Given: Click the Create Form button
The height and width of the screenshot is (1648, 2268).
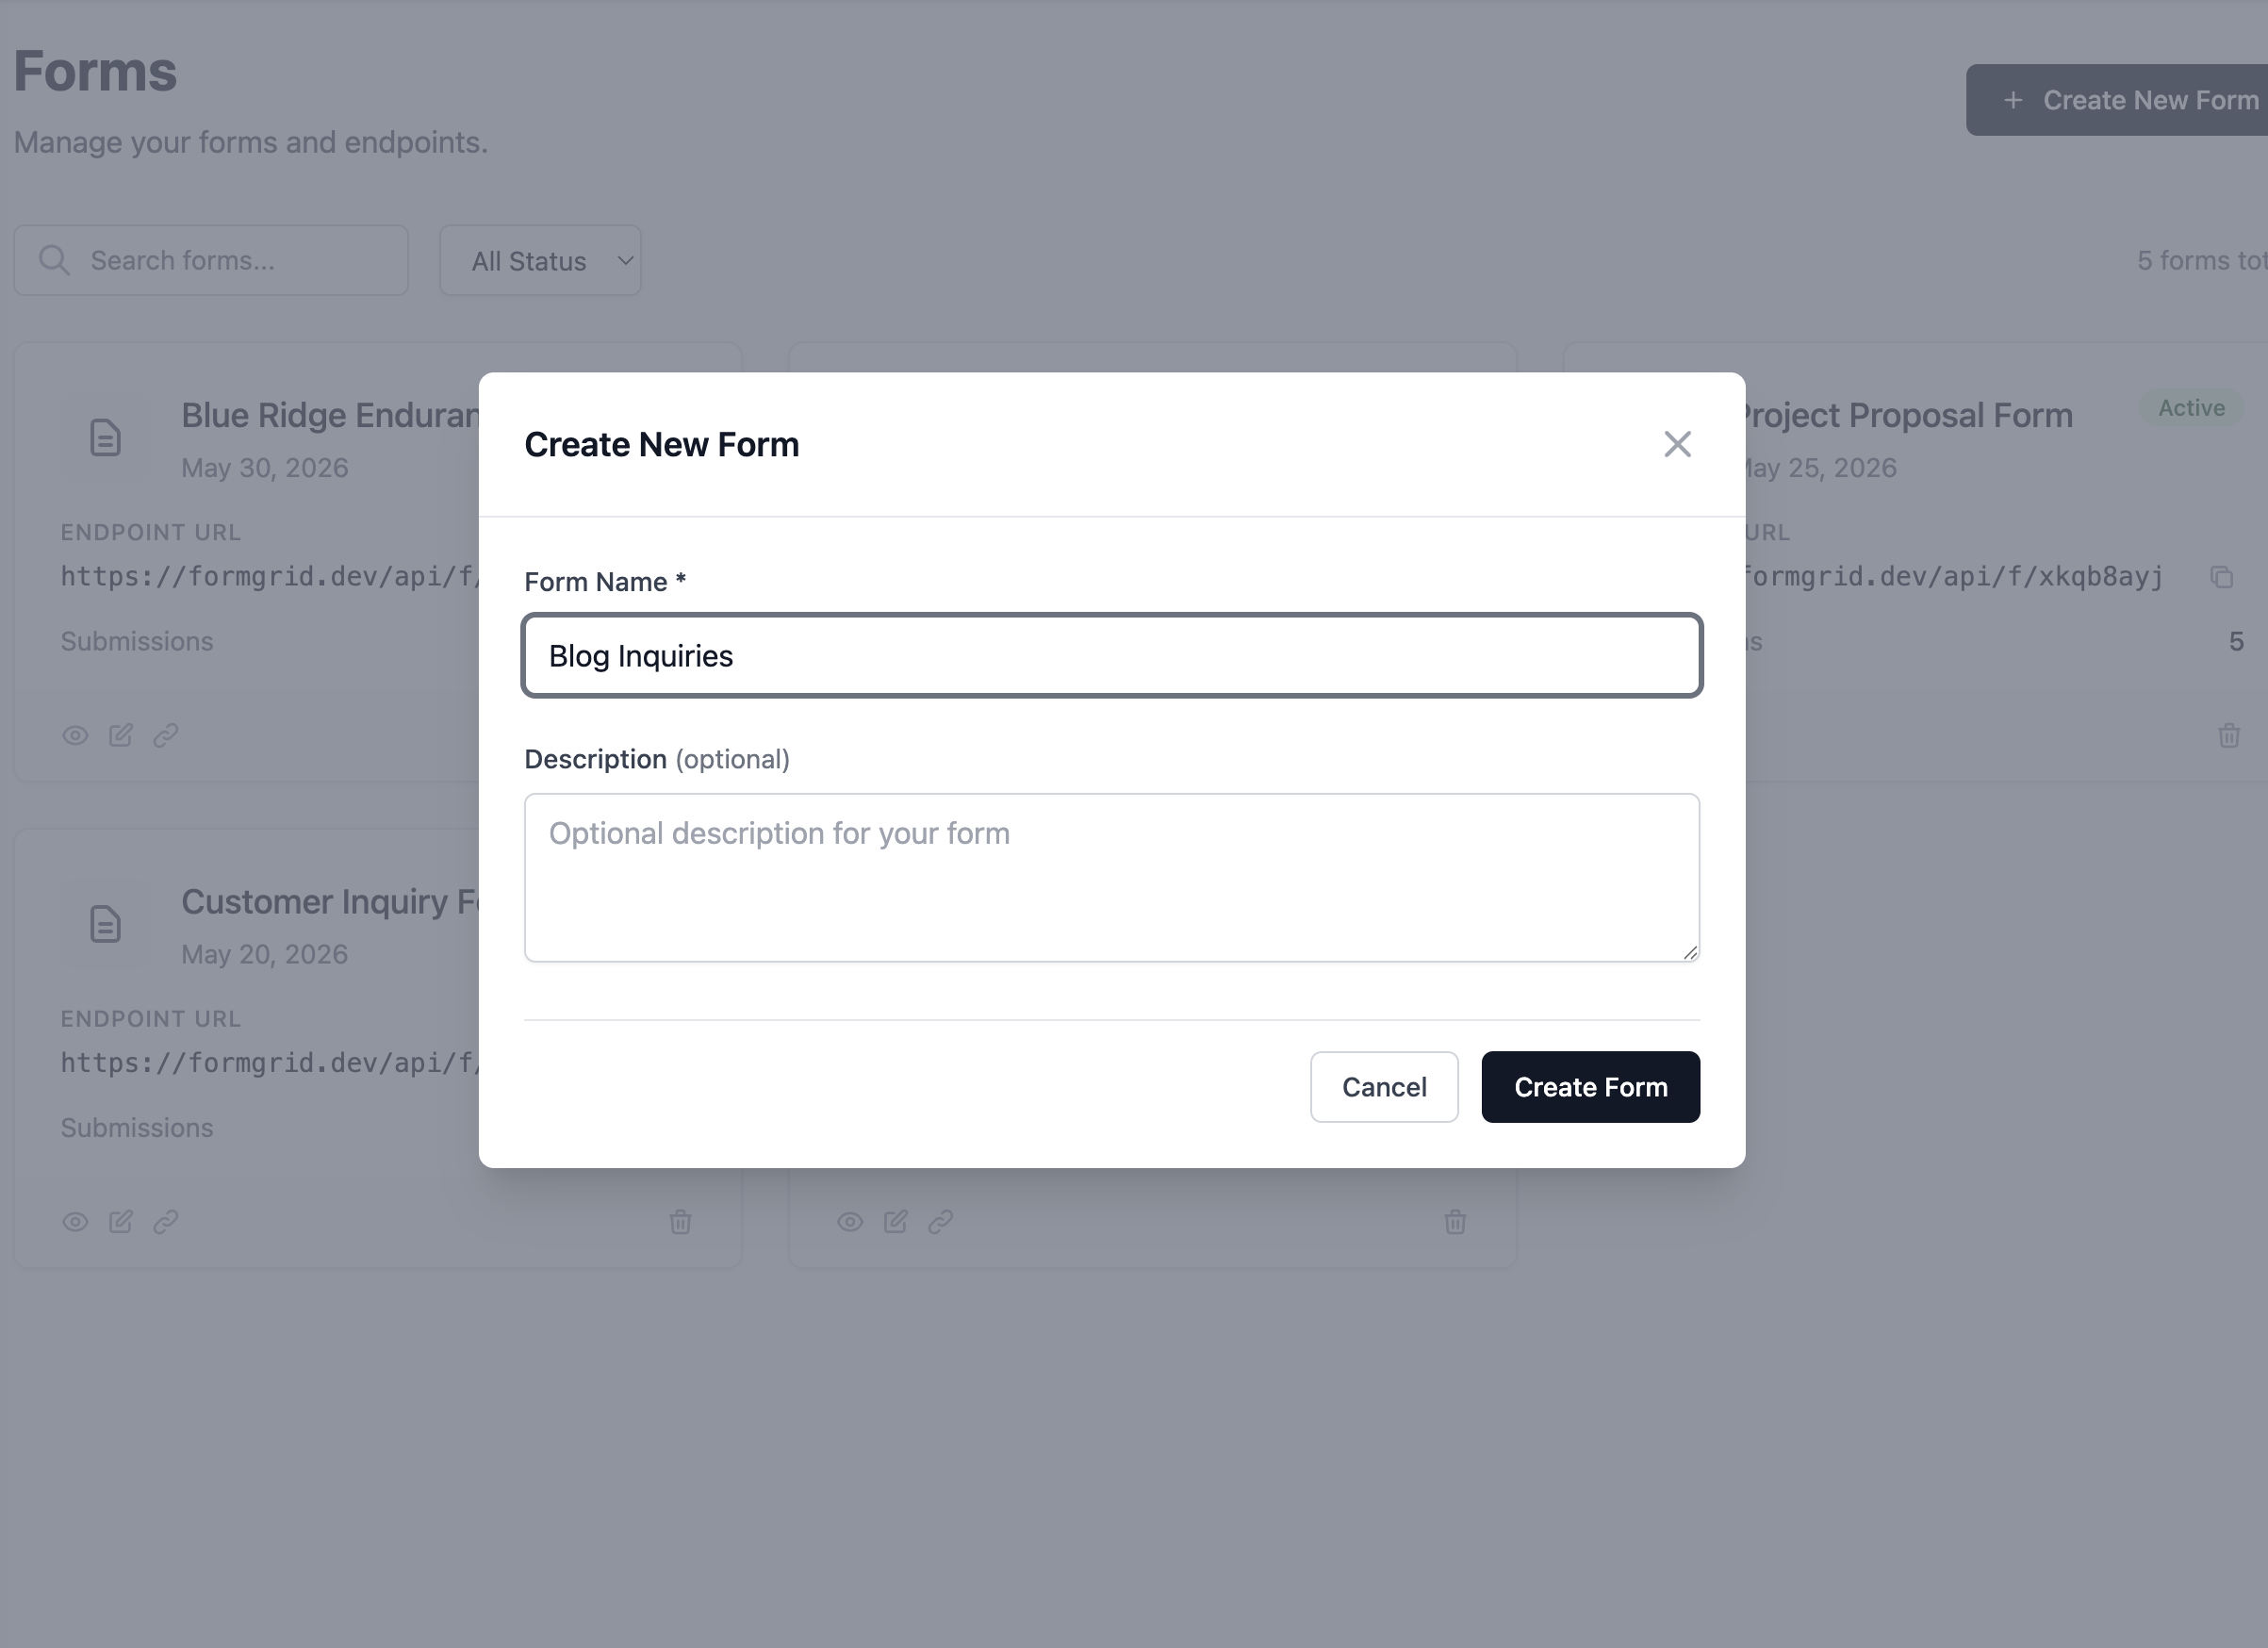Looking at the screenshot, I should [1590, 1087].
